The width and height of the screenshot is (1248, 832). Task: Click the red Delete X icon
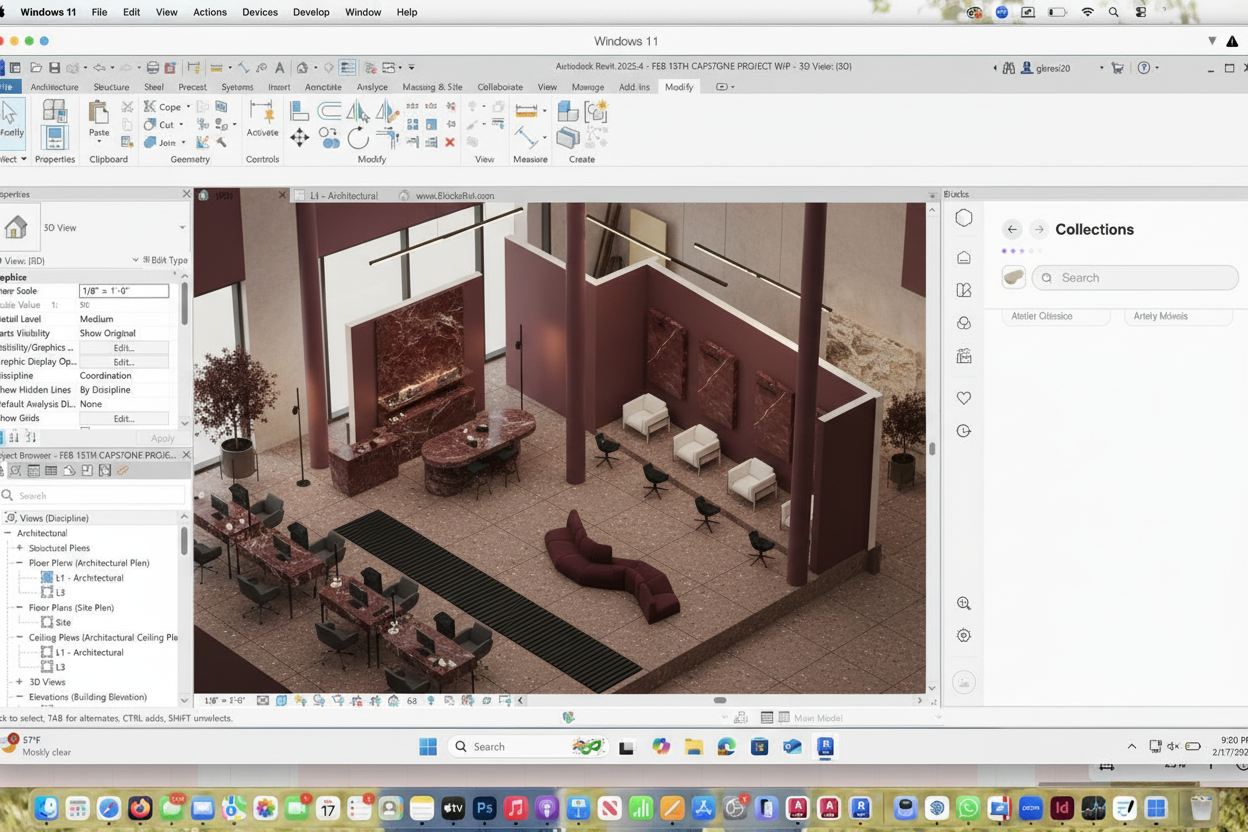point(450,142)
